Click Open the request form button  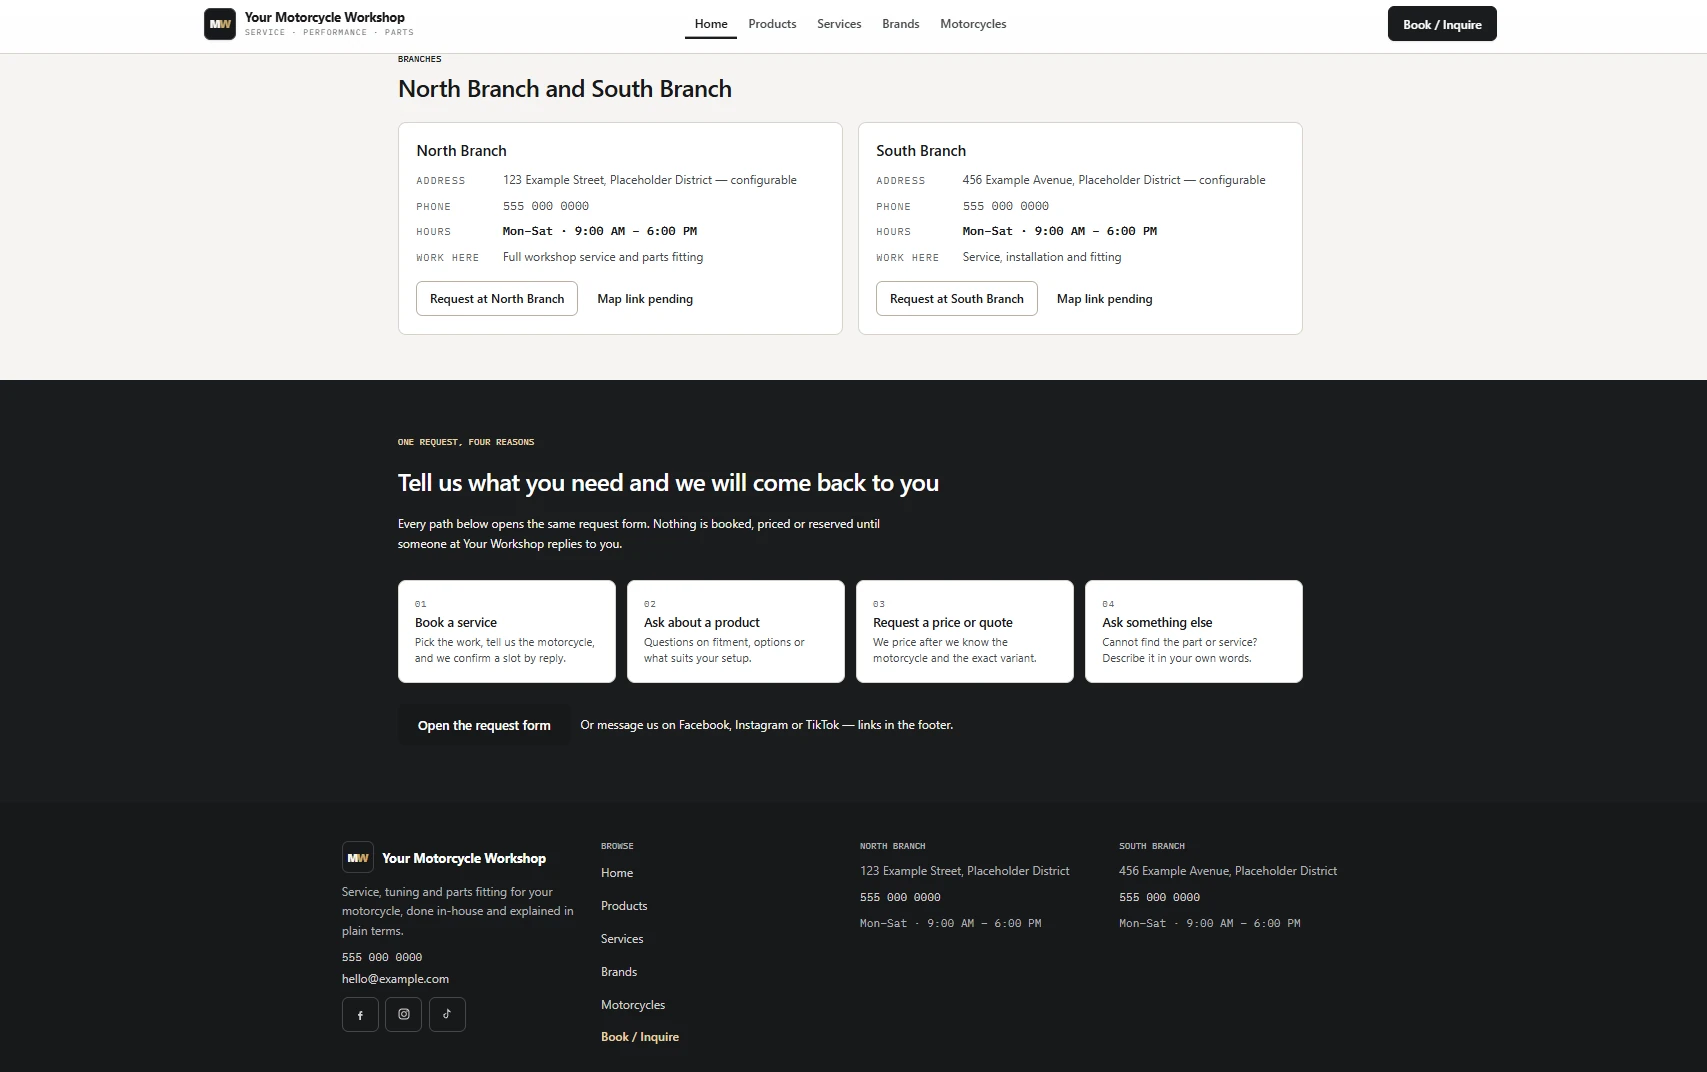pos(484,725)
